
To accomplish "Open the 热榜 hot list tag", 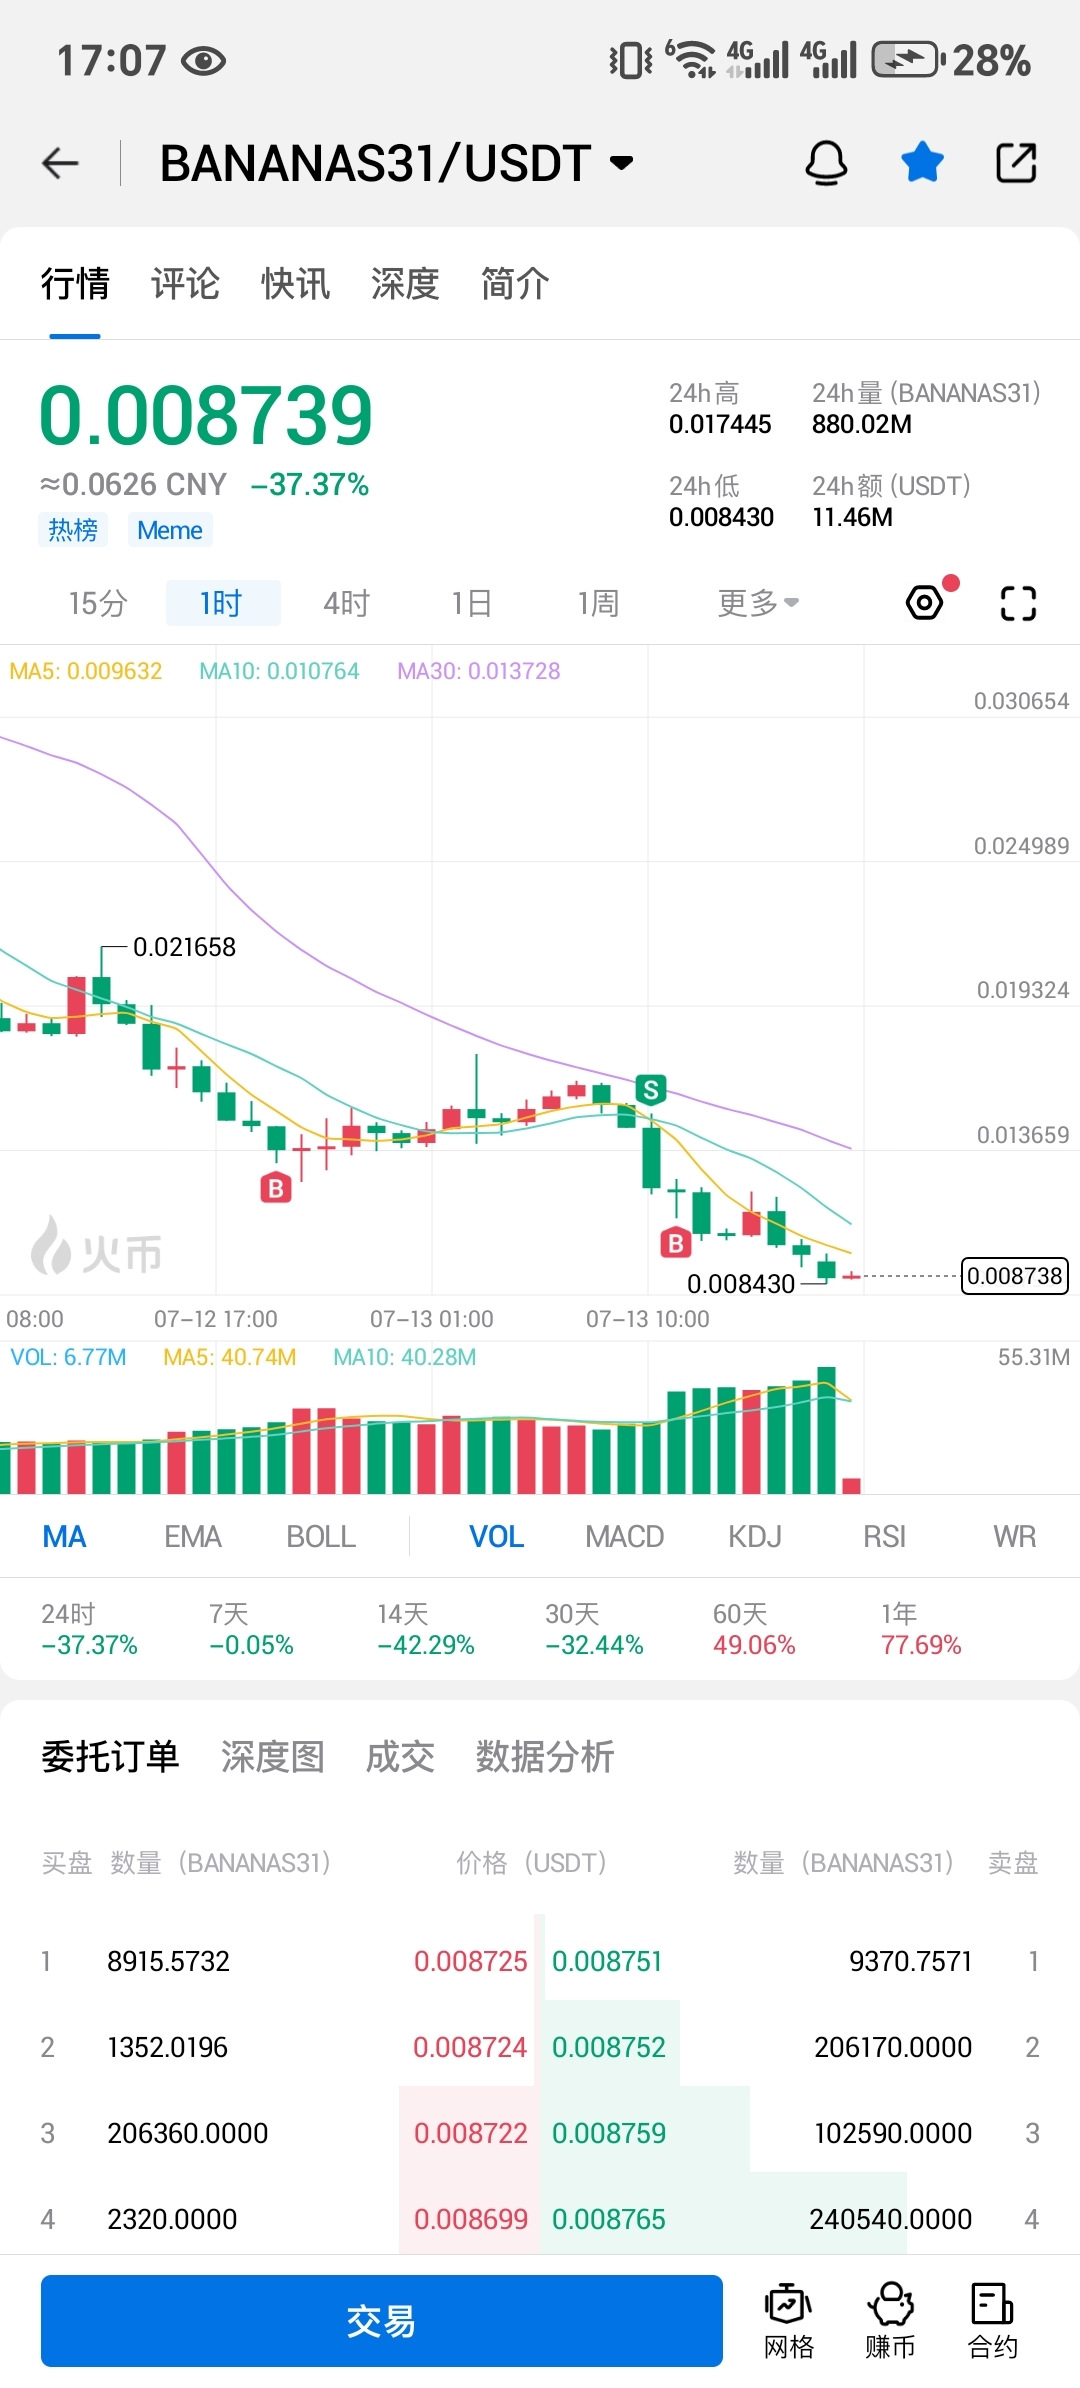I will tap(73, 530).
